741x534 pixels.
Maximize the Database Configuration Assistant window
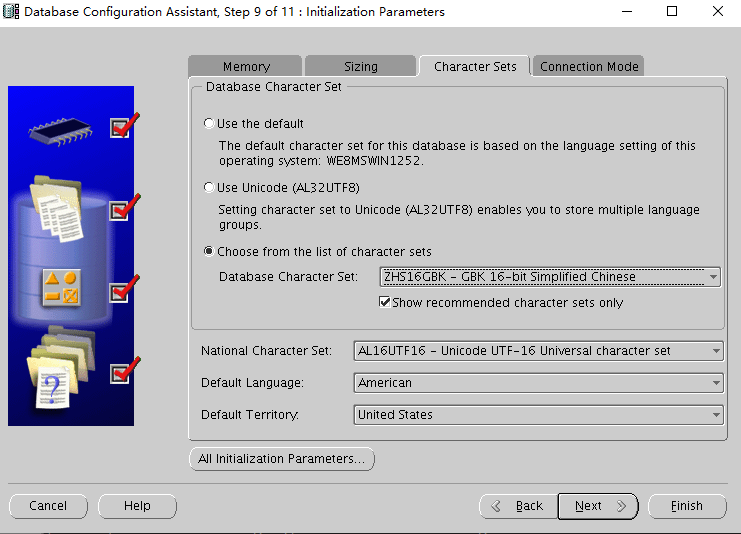672,11
